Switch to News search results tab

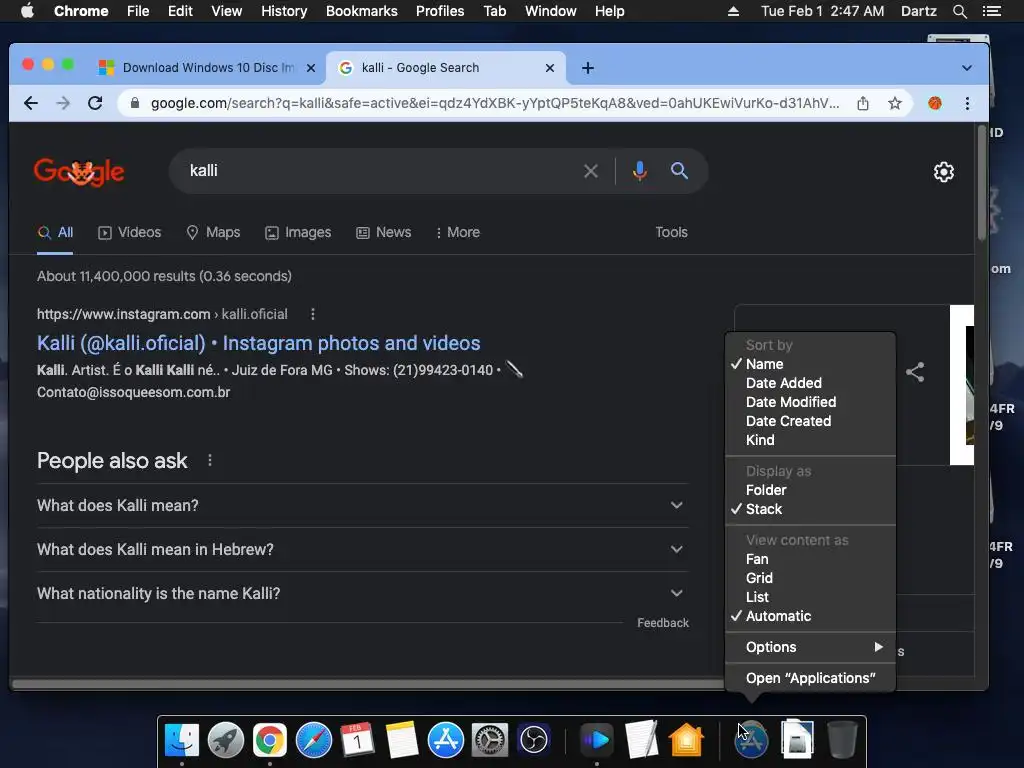click(x=383, y=232)
